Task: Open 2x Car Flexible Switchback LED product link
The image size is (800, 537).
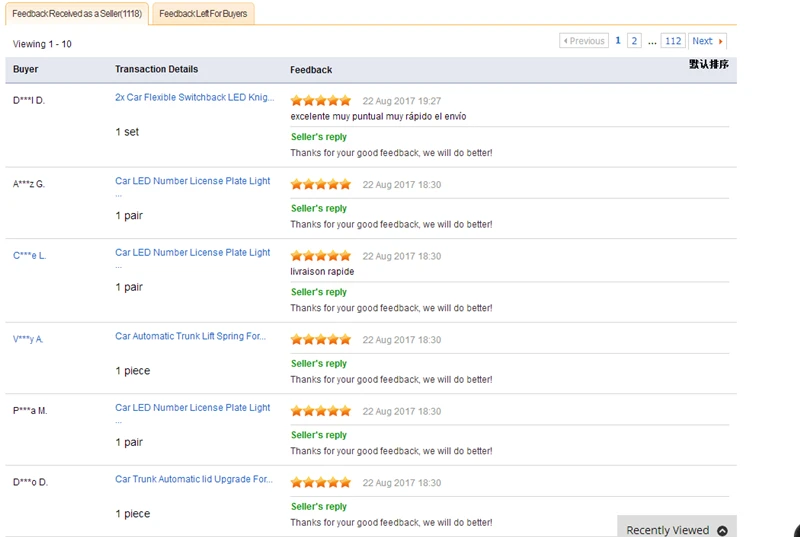Action: click(x=194, y=97)
